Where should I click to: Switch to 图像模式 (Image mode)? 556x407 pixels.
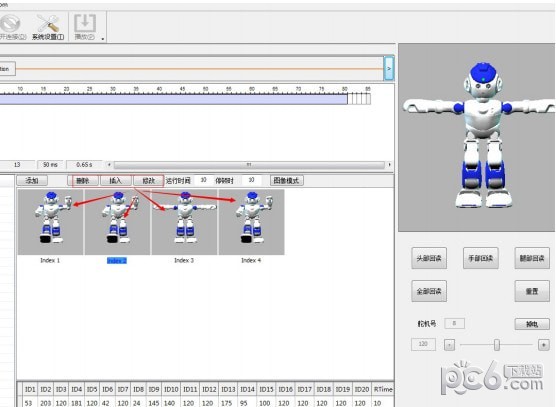[x=287, y=180]
